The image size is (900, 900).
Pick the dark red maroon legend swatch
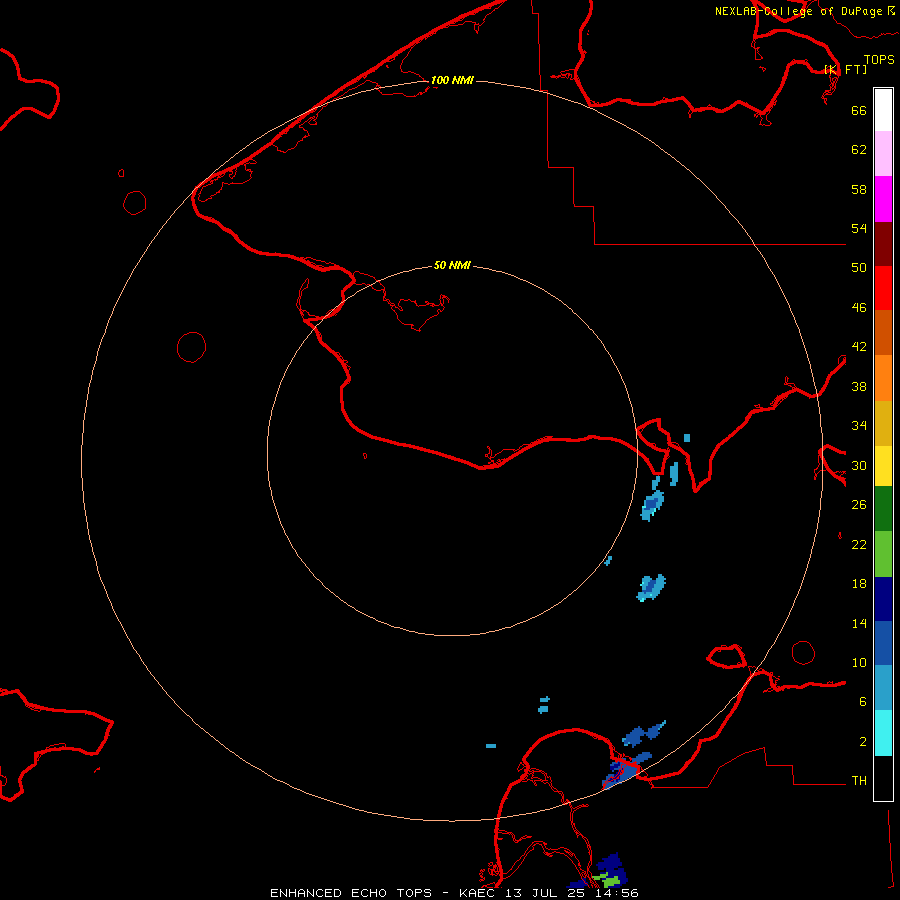[x=883, y=245]
